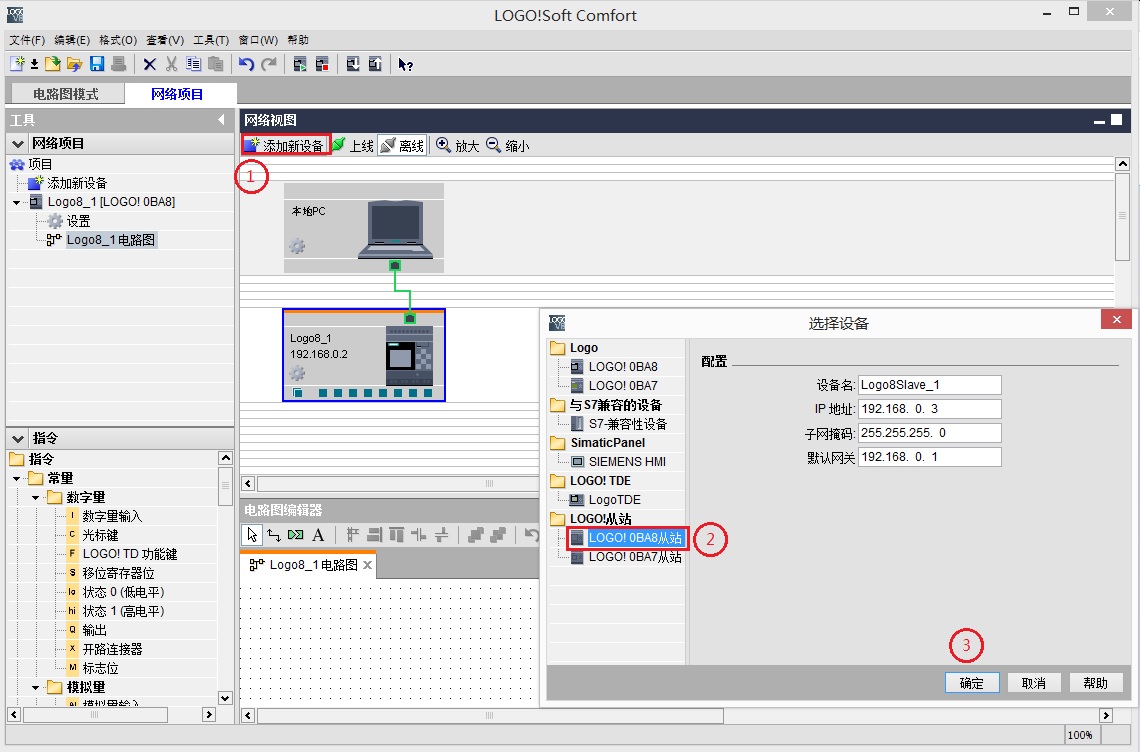Click the gear icon on 本地PC device
1140x752 pixels.
click(x=297, y=247)
